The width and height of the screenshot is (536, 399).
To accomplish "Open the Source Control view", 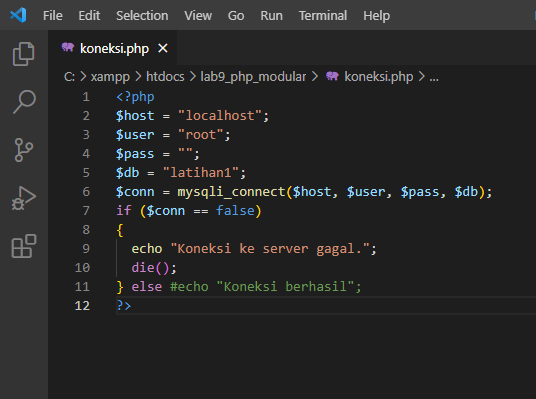I will [24, 150].
